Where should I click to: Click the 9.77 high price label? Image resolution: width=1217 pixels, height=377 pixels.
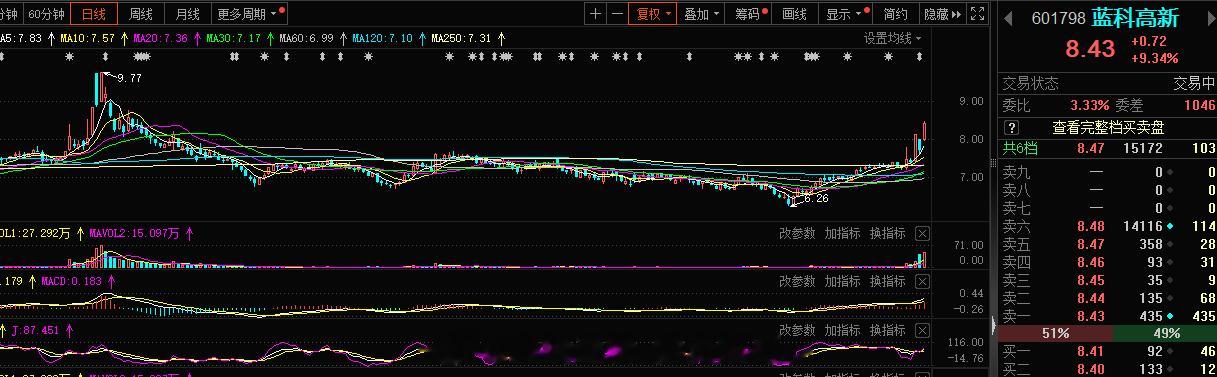[130, 78]
